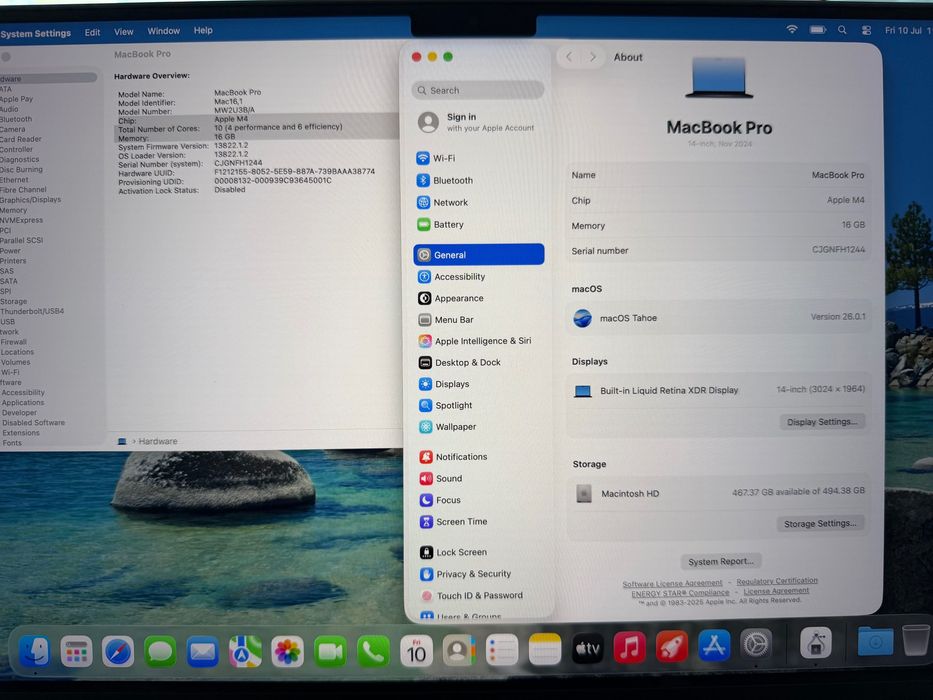Image resolution: width=933 pixels, height=700 pixels.
Task: Select Thunderbolt/USB4 in System Information sidebar
Action: tap(32, 311)
